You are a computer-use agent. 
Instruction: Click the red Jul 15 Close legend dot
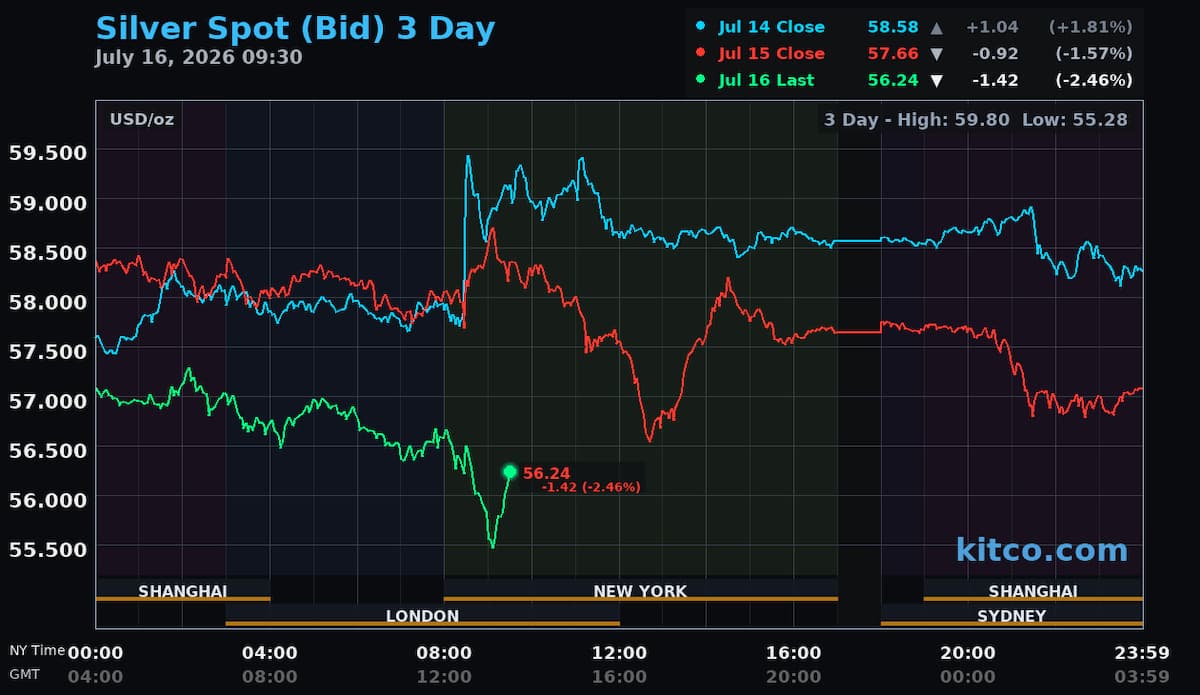(x=700, y=53)
